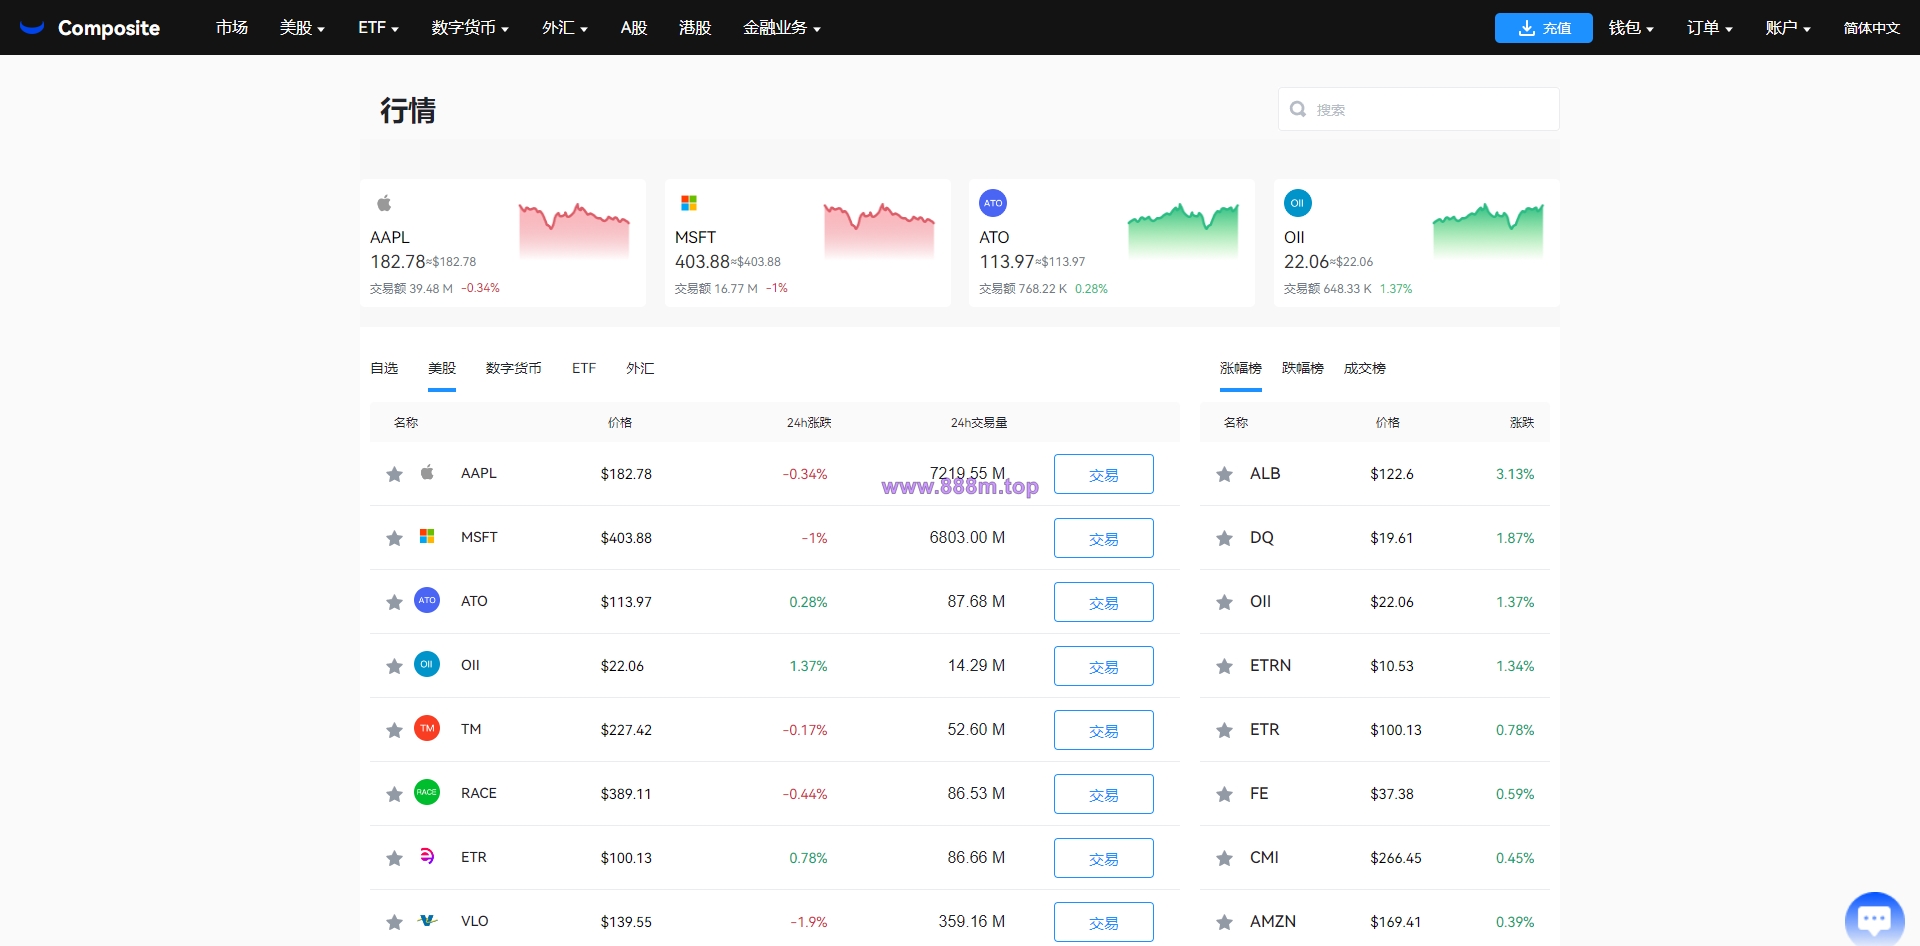Click the Microsoft icon in MSFT row
This screenshot has height=946, width=1920.
(427, 536)
